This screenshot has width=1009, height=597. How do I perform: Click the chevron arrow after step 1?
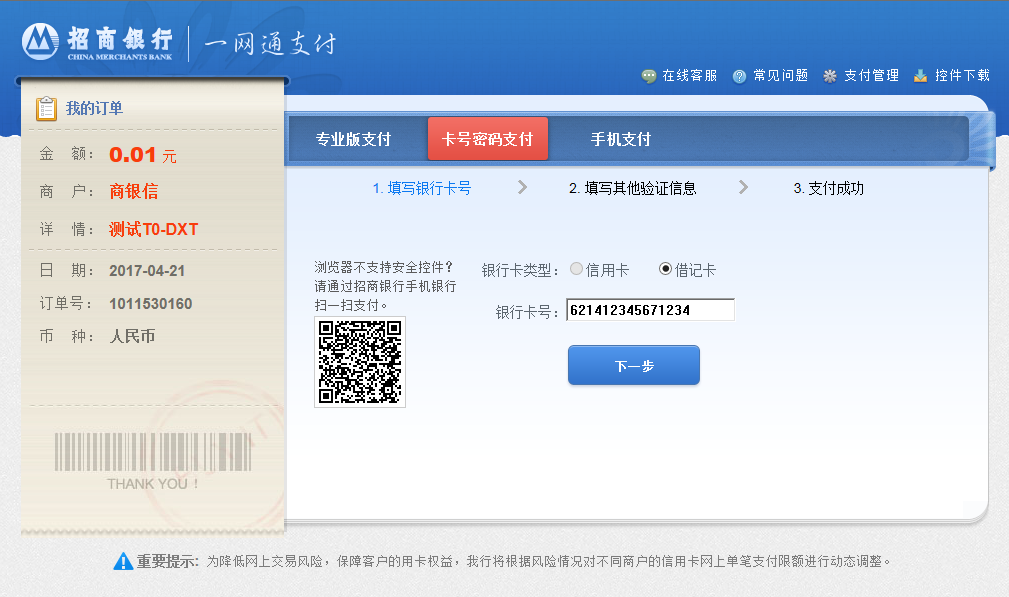click(523, 187)
